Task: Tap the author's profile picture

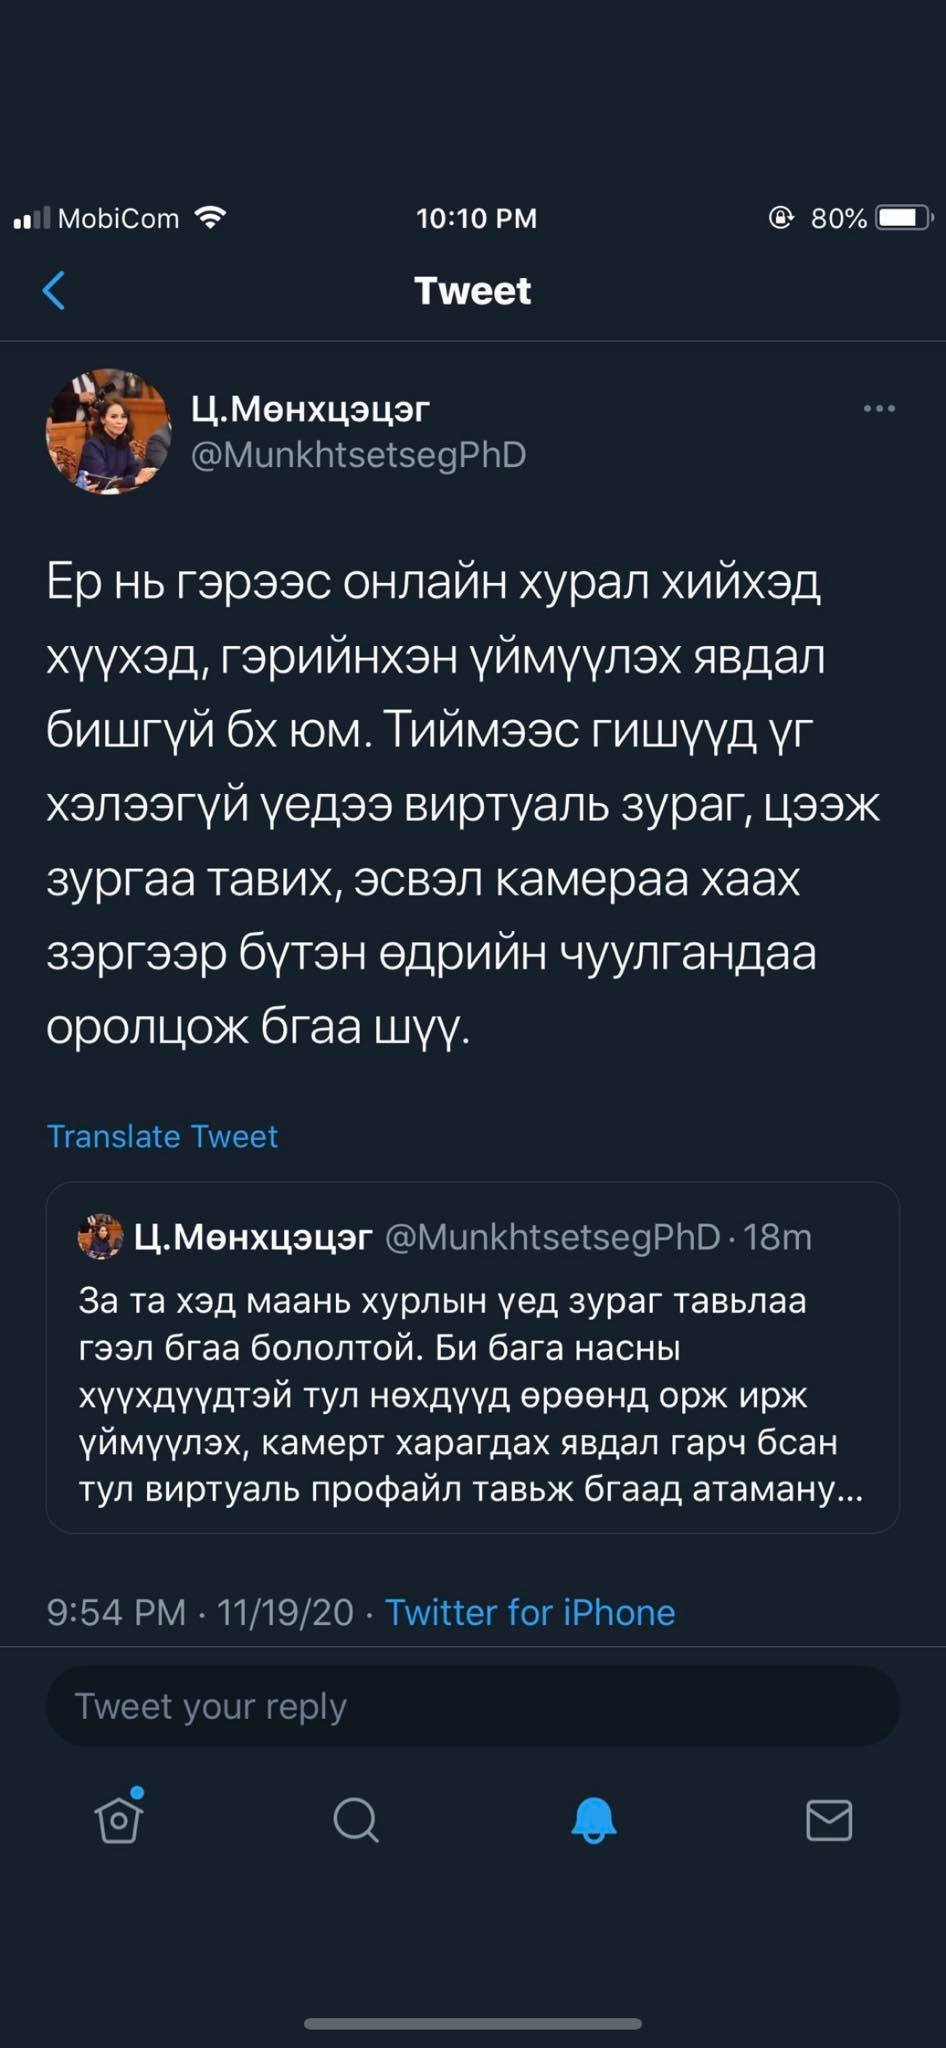Action: pyautogui.click(x=108, y=431)
